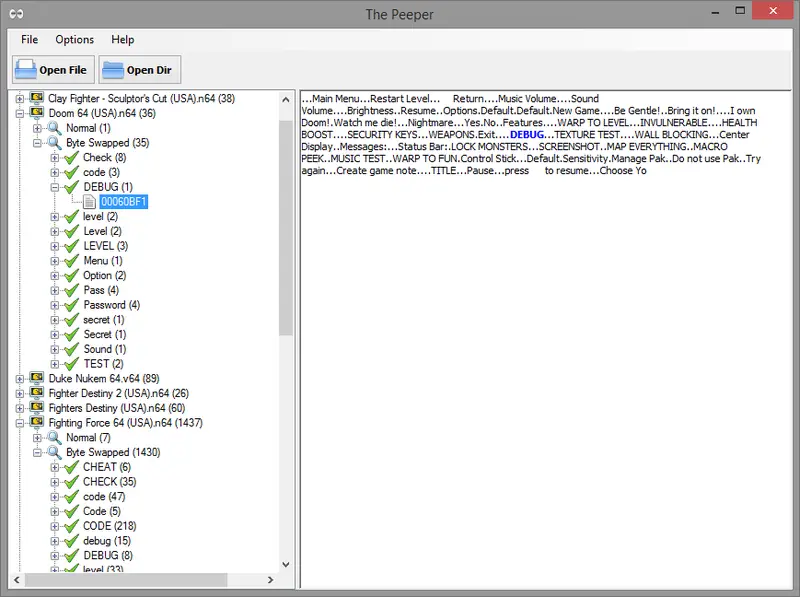Click the Open File button
The width and height of the screenshot is (800, 597).
point(53,69)
